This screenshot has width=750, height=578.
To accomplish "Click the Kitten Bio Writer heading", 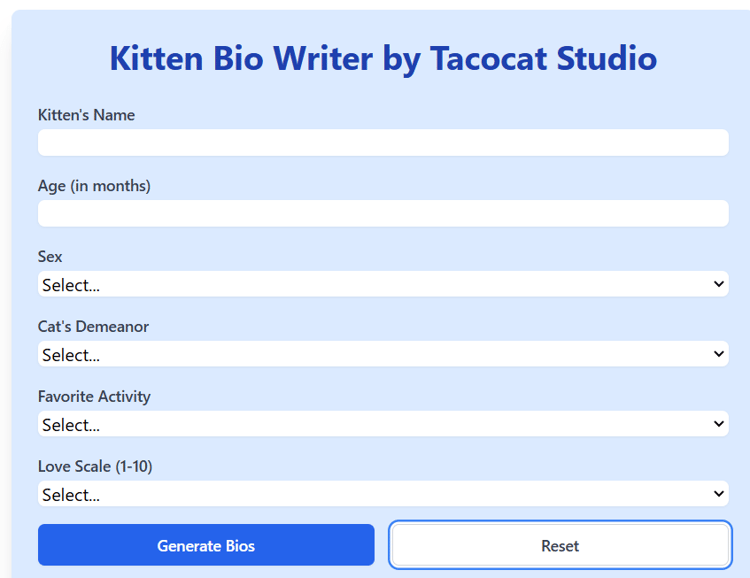I will pos(383,58).
